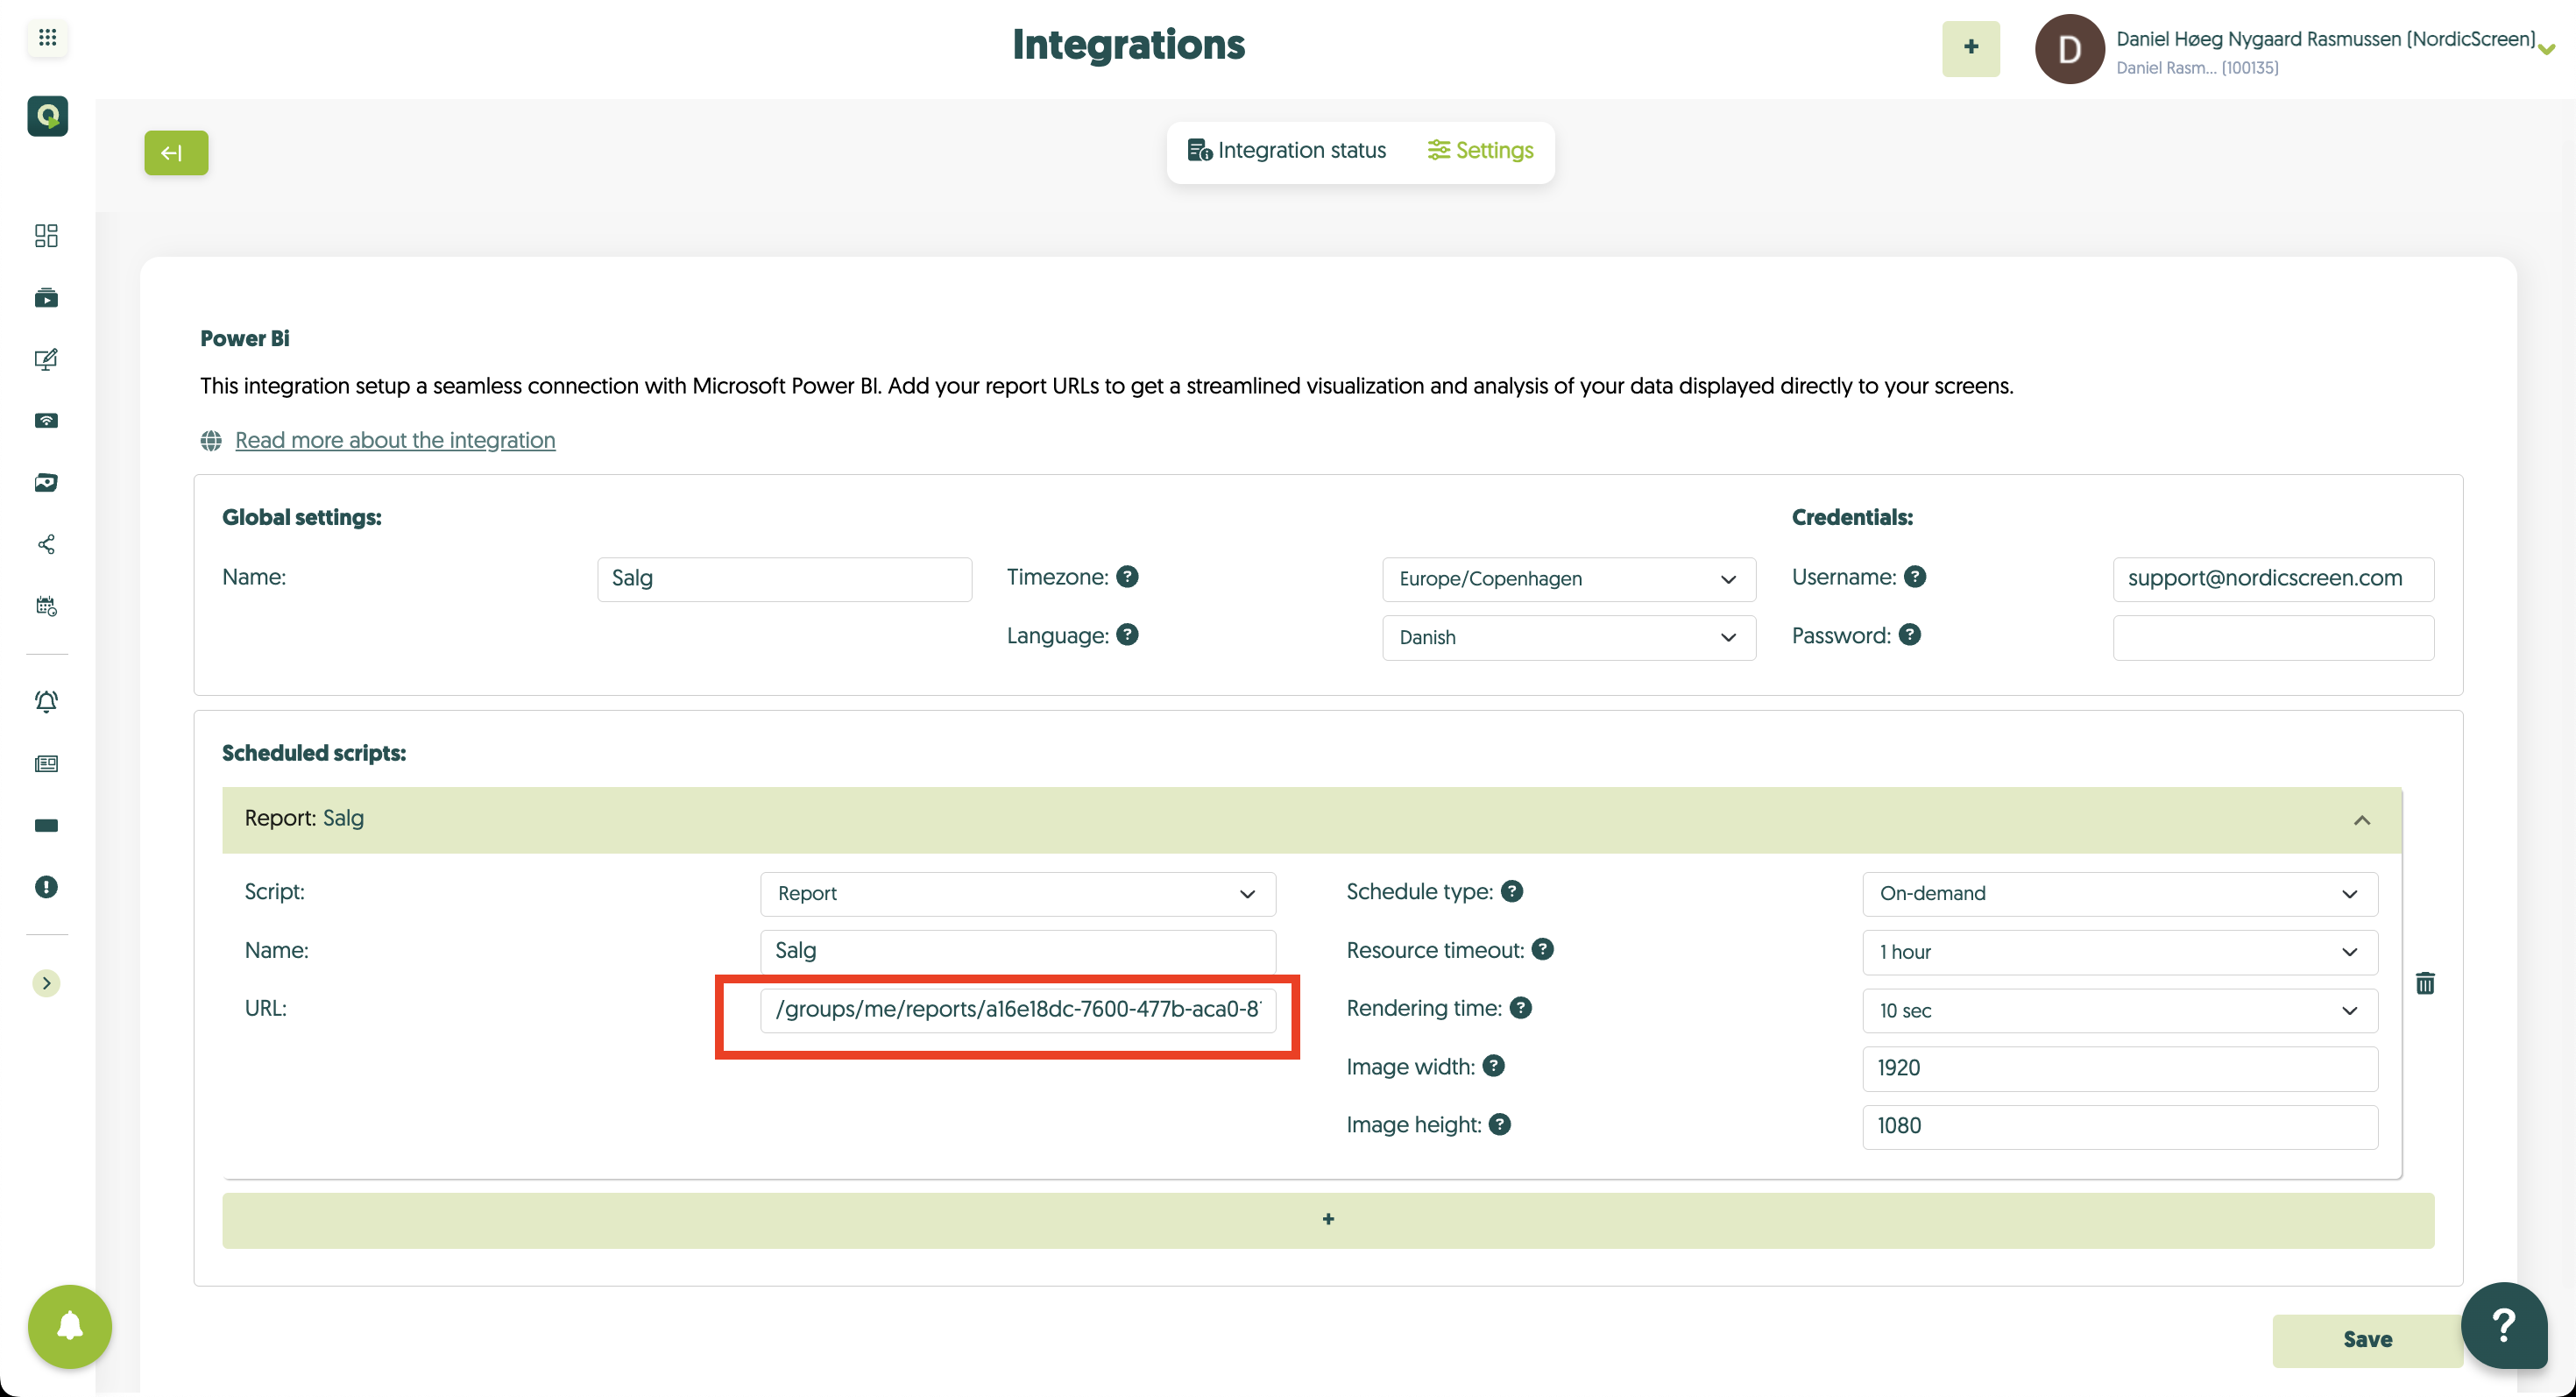Show Resource timeout help icon
This screenshot has width=2576, height=1397.
(1543, 949)
